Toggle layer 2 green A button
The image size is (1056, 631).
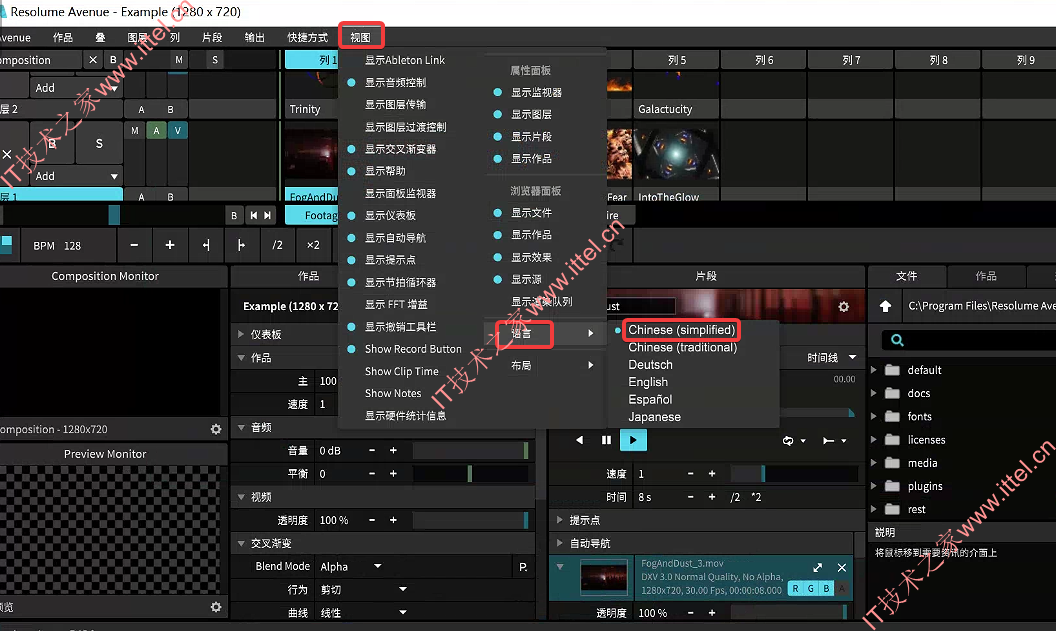tap(156, 131)
